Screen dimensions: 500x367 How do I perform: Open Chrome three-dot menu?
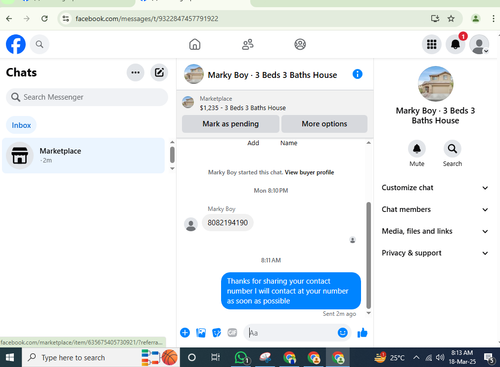493,19
